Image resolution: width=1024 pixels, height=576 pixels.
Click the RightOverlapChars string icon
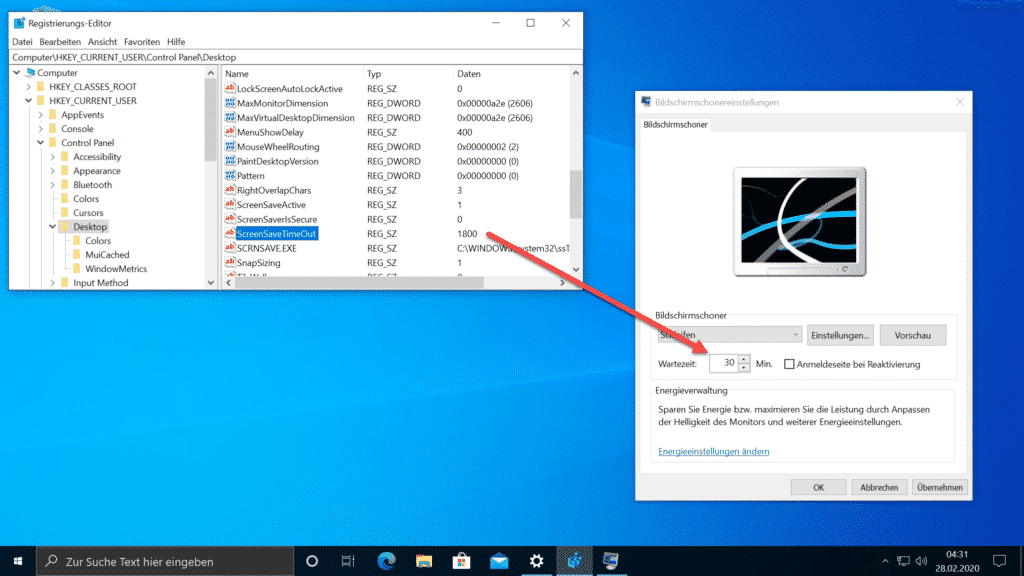tap(229, 190)
